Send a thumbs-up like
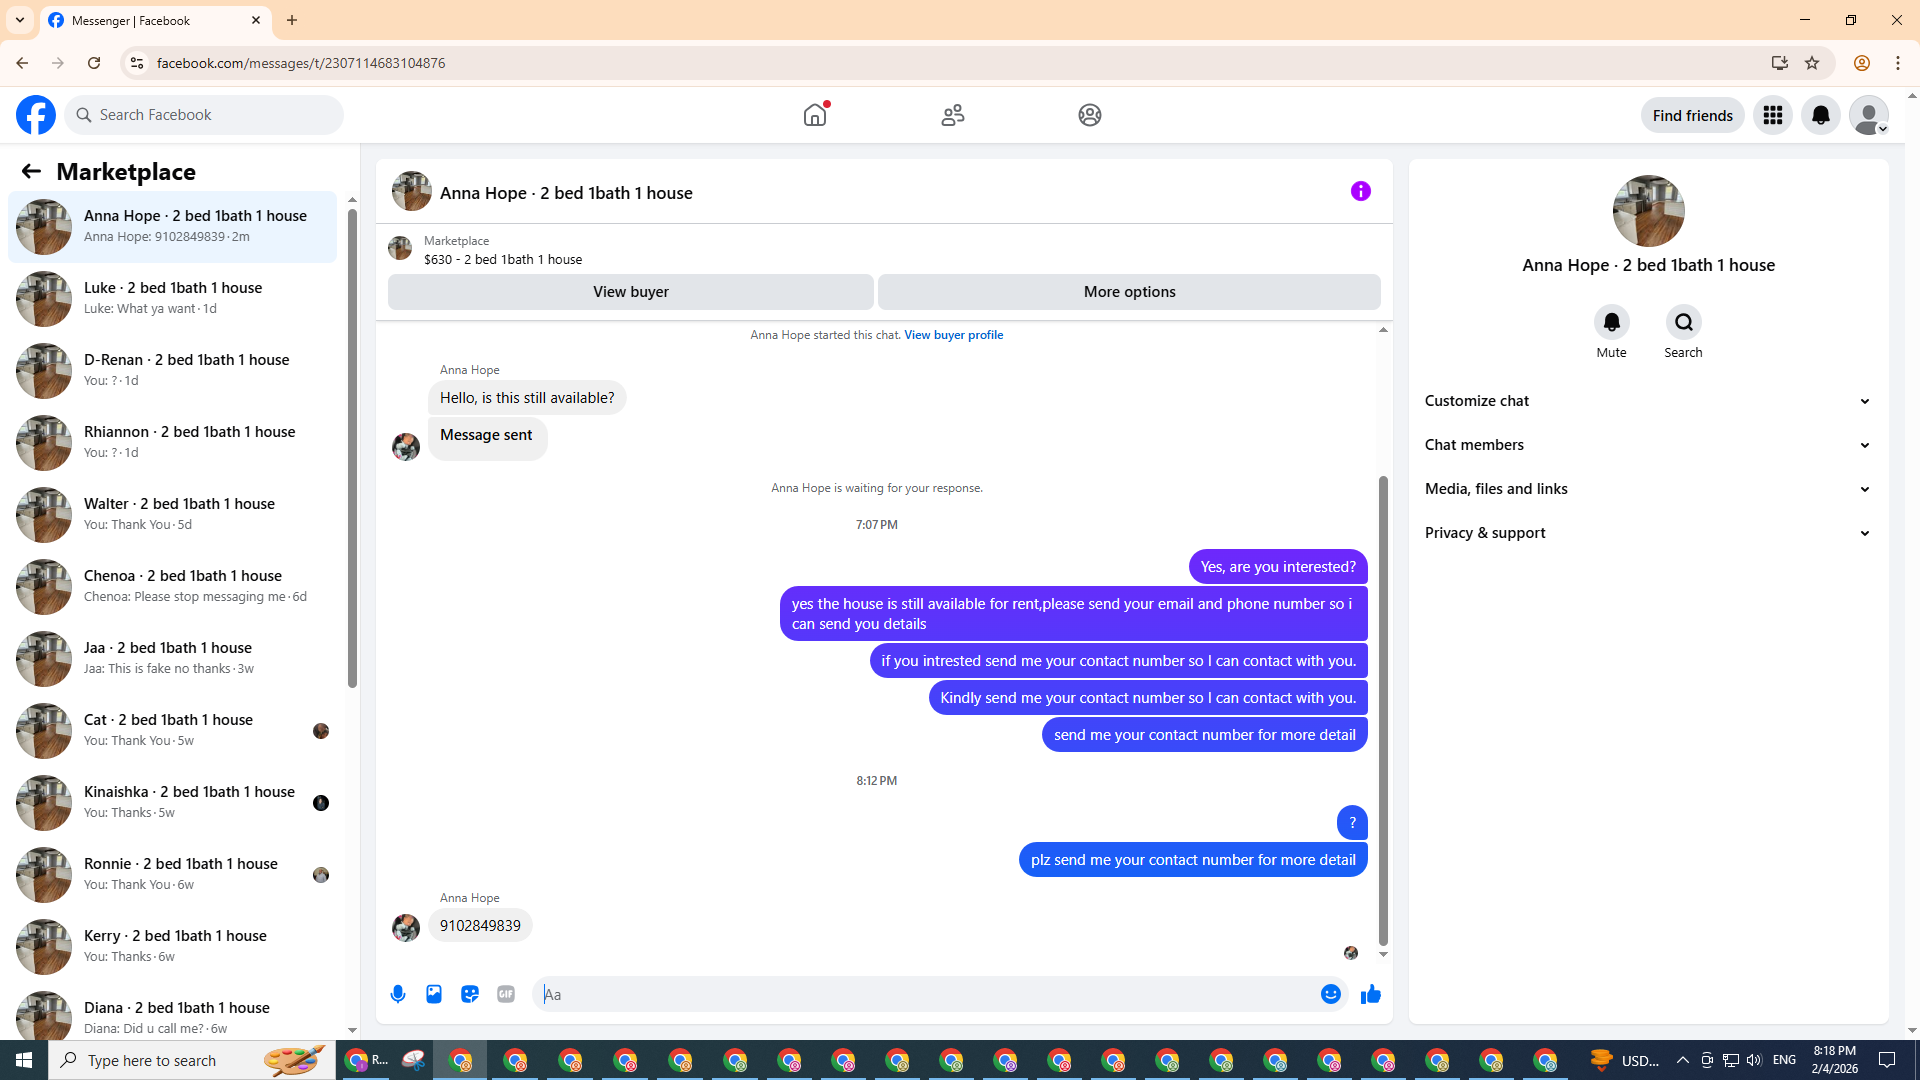Screen dimensions: 1920x1080 point(1370,994)
